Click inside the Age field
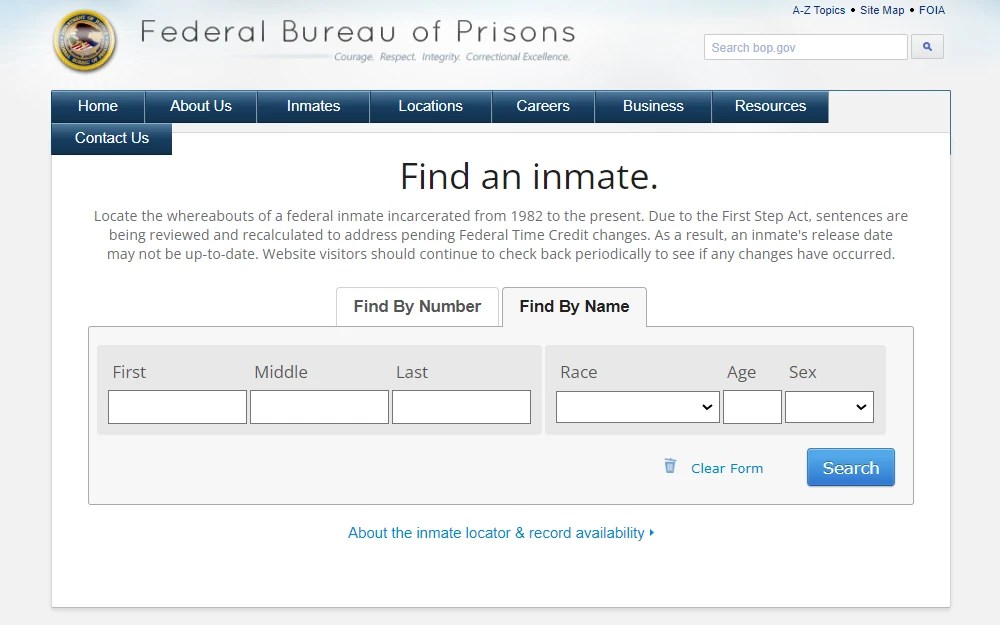The width and height of the screenshot is (1000, 625). (752, 406)
